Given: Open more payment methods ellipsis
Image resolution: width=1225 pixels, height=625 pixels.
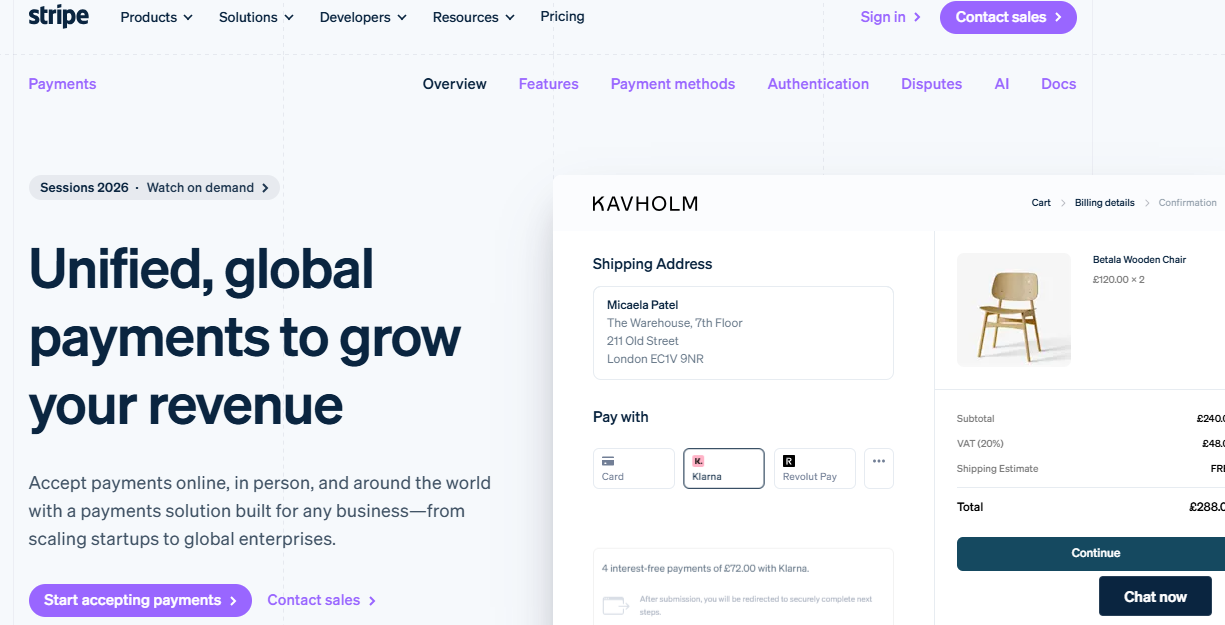Looking at the screenshot, I should point(879,468).
